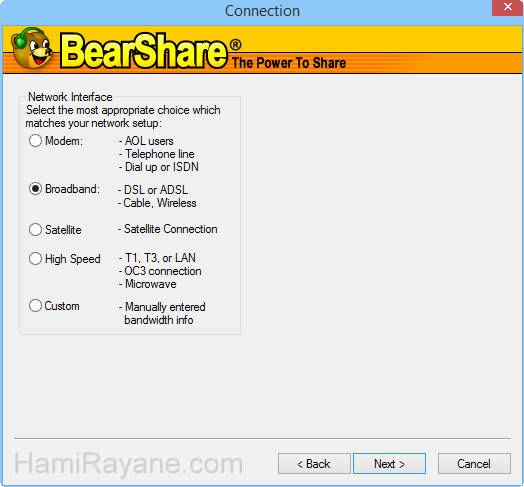Click the 'OC3 connection' text

point(163,271)
